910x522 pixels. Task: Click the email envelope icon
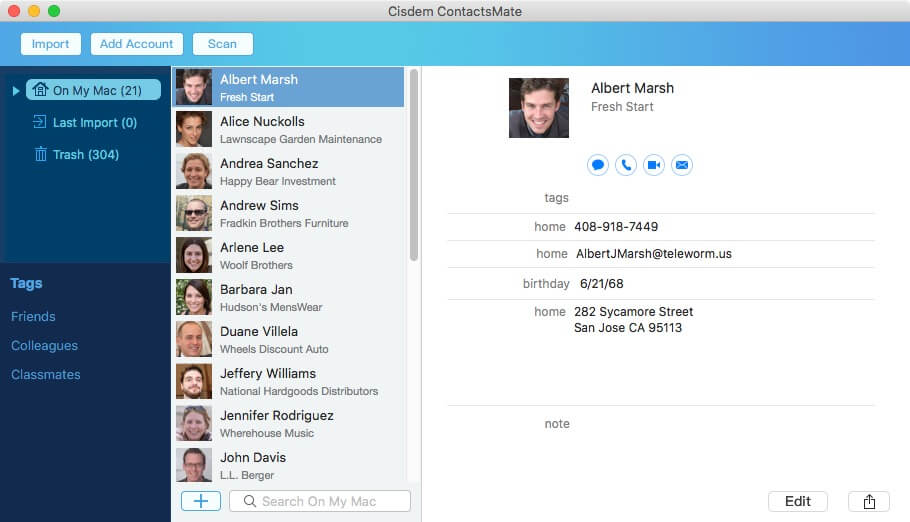(x=682, y=165)
